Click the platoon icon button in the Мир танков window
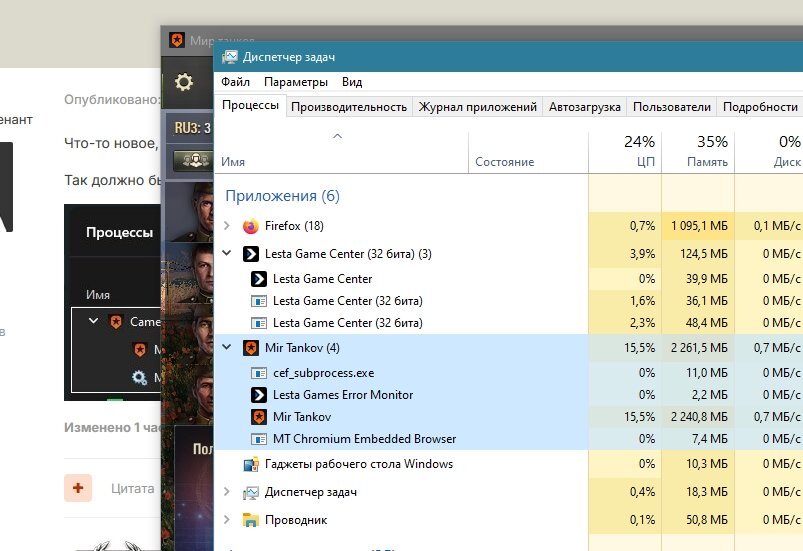 (x=194, y=160)
